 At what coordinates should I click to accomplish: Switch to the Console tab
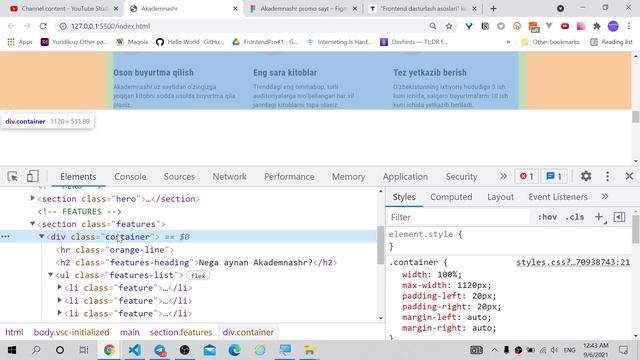(130, 177)
